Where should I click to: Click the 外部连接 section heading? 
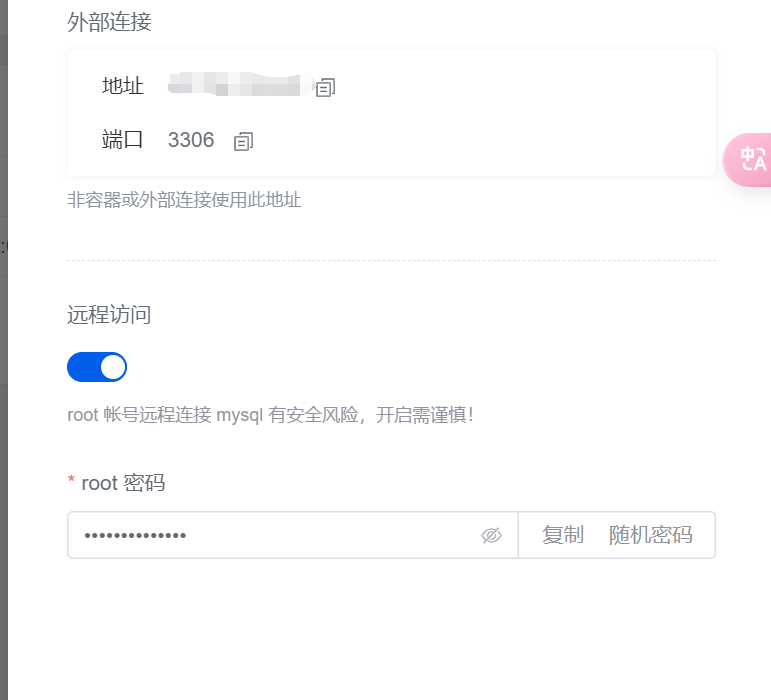click(x=109, y=22)
